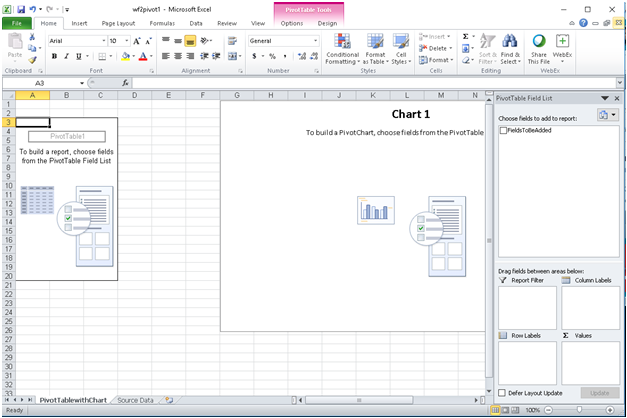Open the General number format dropdown
This screenshot has height=418, width=627.
point(316,41)
